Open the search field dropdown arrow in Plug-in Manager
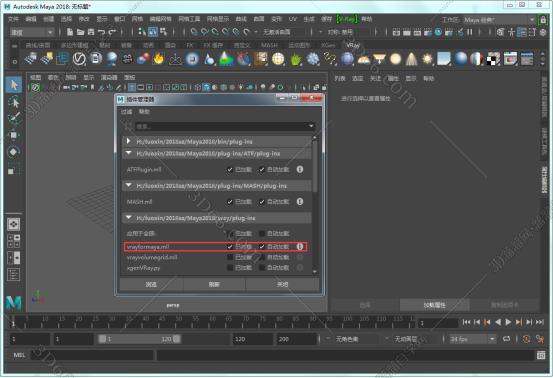 pos(311,126)
